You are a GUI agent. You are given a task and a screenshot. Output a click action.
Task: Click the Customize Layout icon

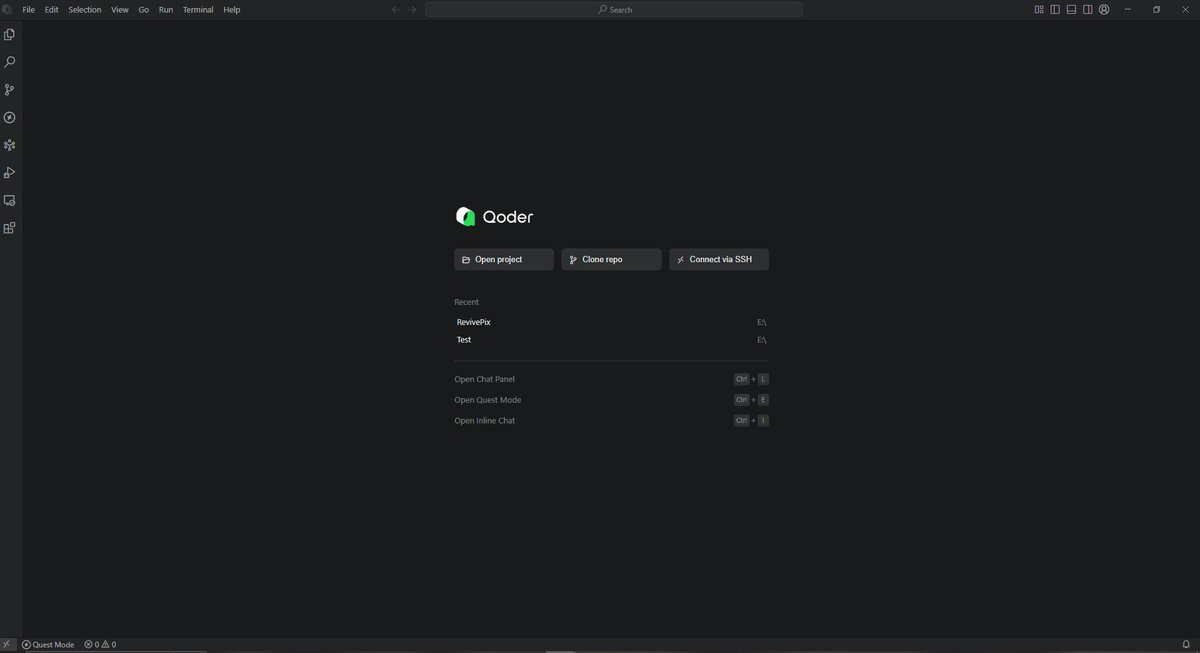1039,9
